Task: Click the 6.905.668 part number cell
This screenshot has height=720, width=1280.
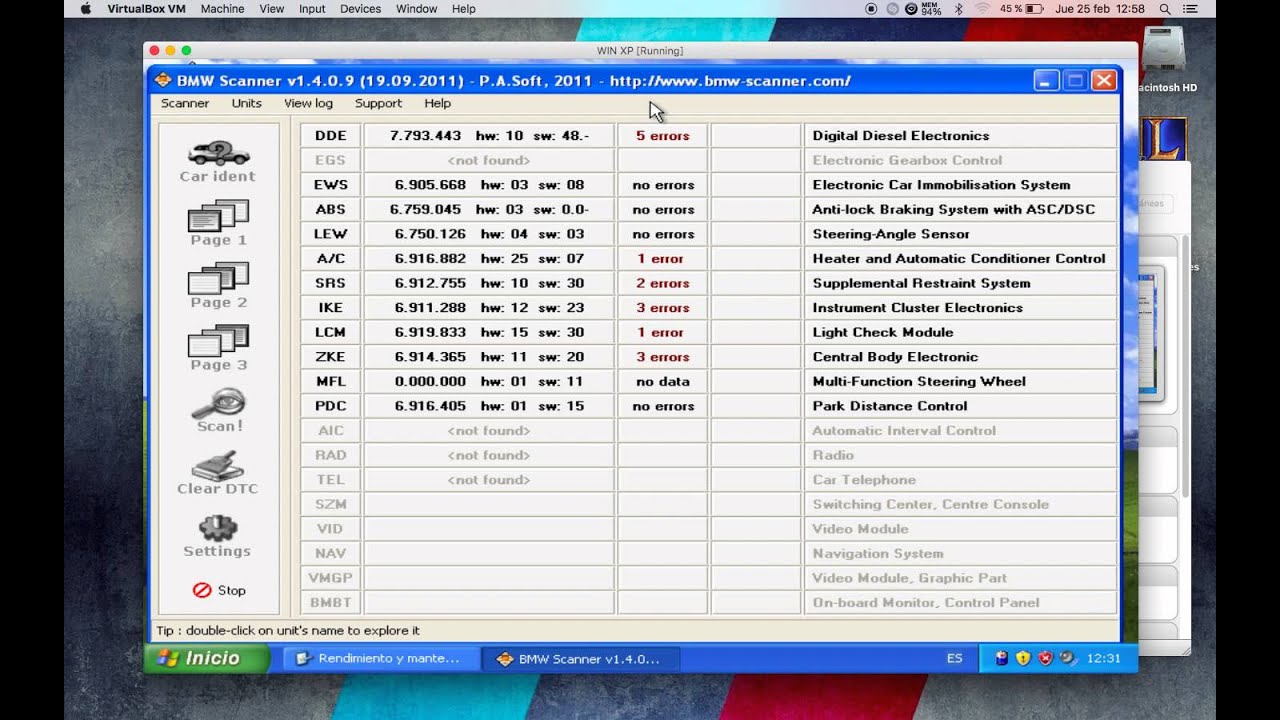Action: (489, 185)
